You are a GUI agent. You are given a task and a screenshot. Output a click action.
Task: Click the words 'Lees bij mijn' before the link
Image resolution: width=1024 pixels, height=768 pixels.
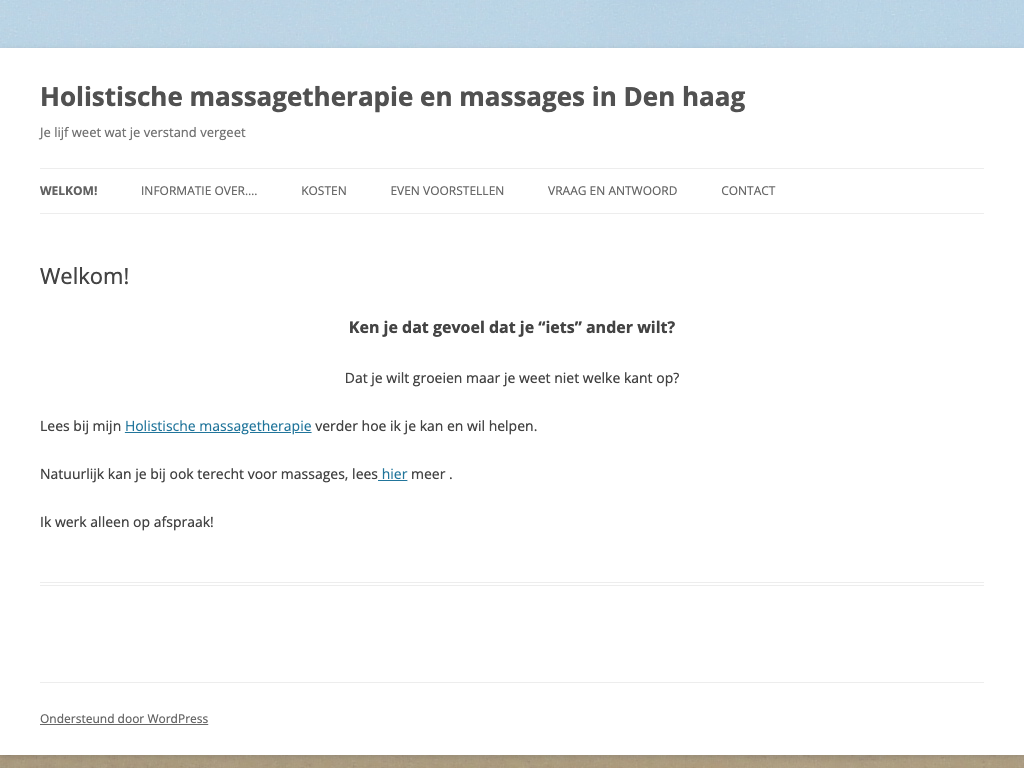coord(80,426)
